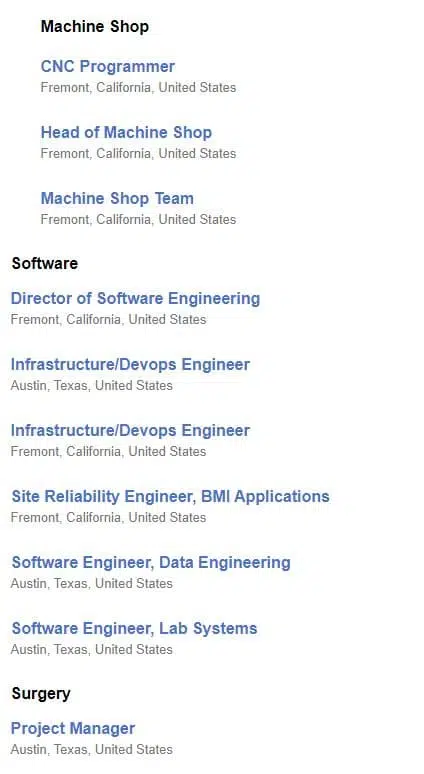Open Director of Software Engineering role
The image size is (424, 774).
[x=135, y=299]
